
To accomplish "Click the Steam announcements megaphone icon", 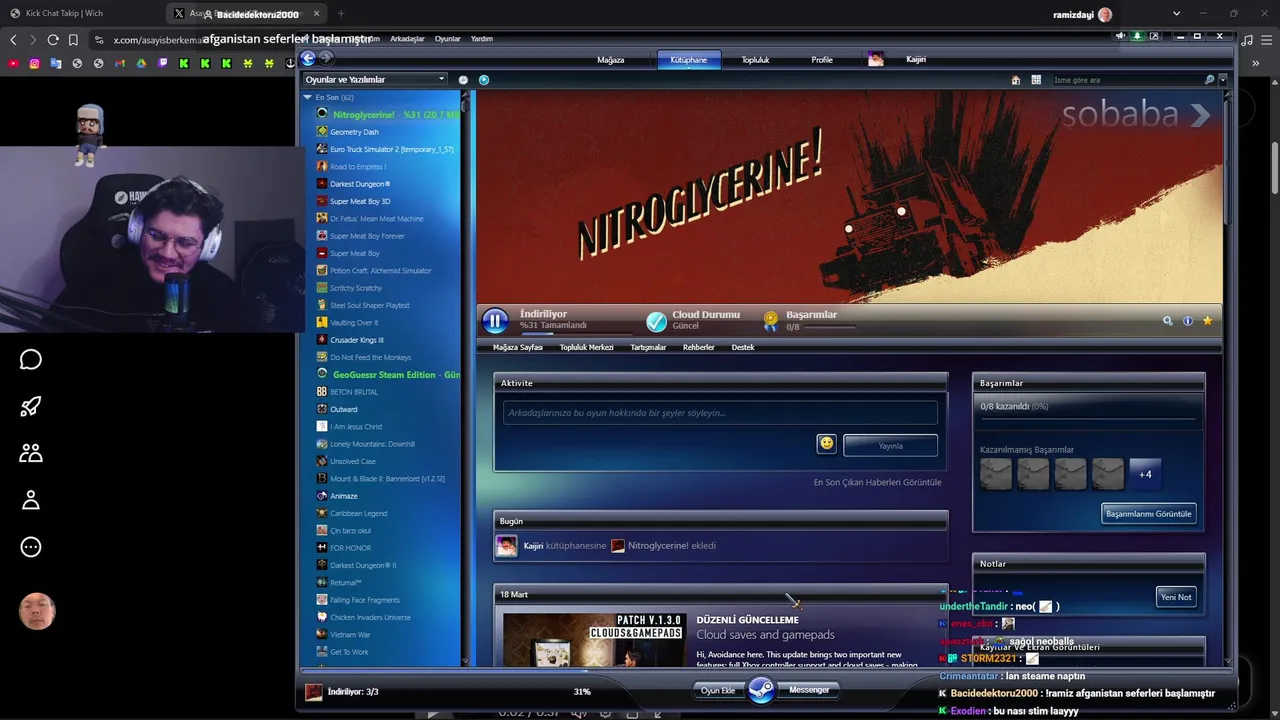I will (x=1120, y=36).
